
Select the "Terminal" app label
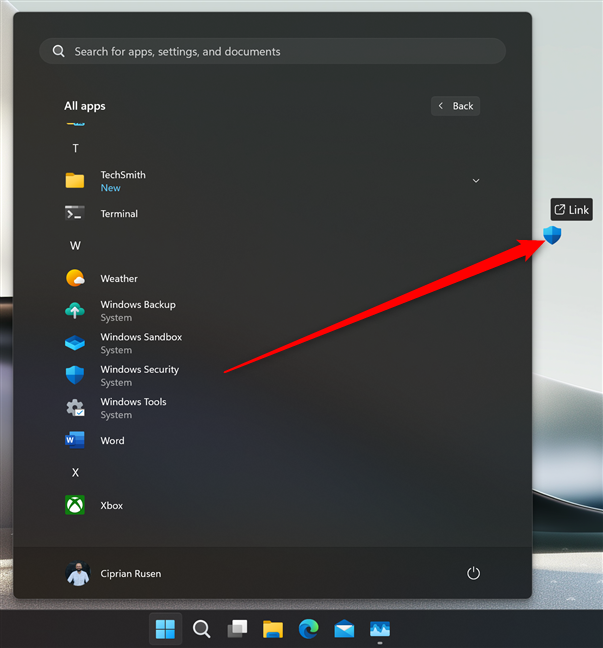(119, 214)
